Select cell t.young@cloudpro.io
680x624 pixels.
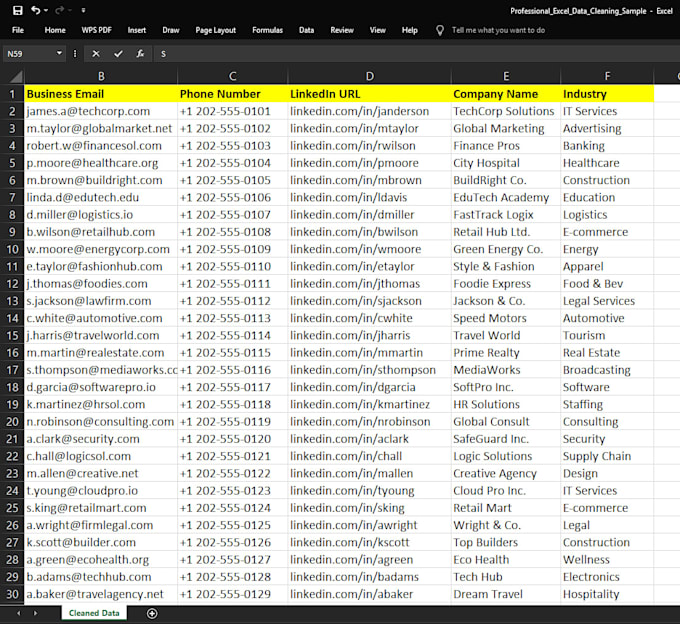point(101,490)
